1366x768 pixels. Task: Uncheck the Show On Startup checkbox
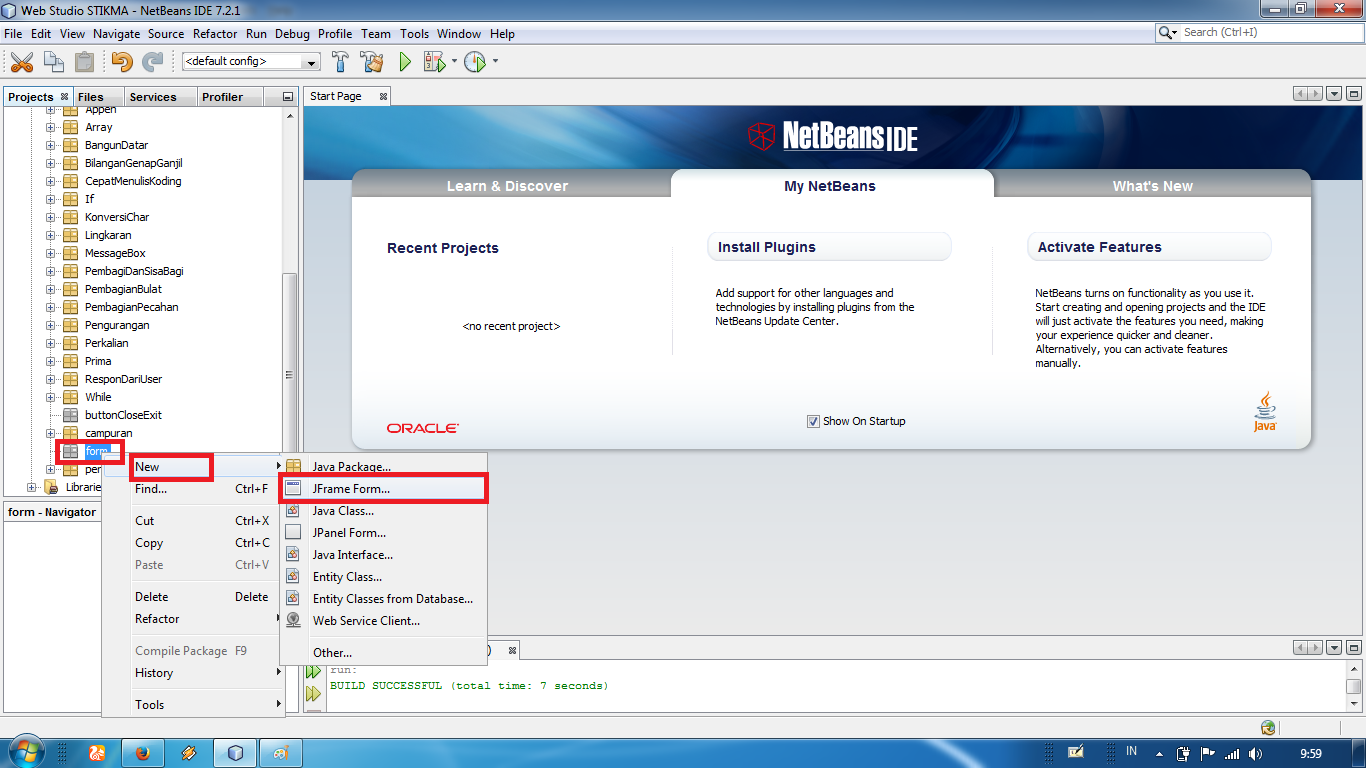[x=814, y=421]
